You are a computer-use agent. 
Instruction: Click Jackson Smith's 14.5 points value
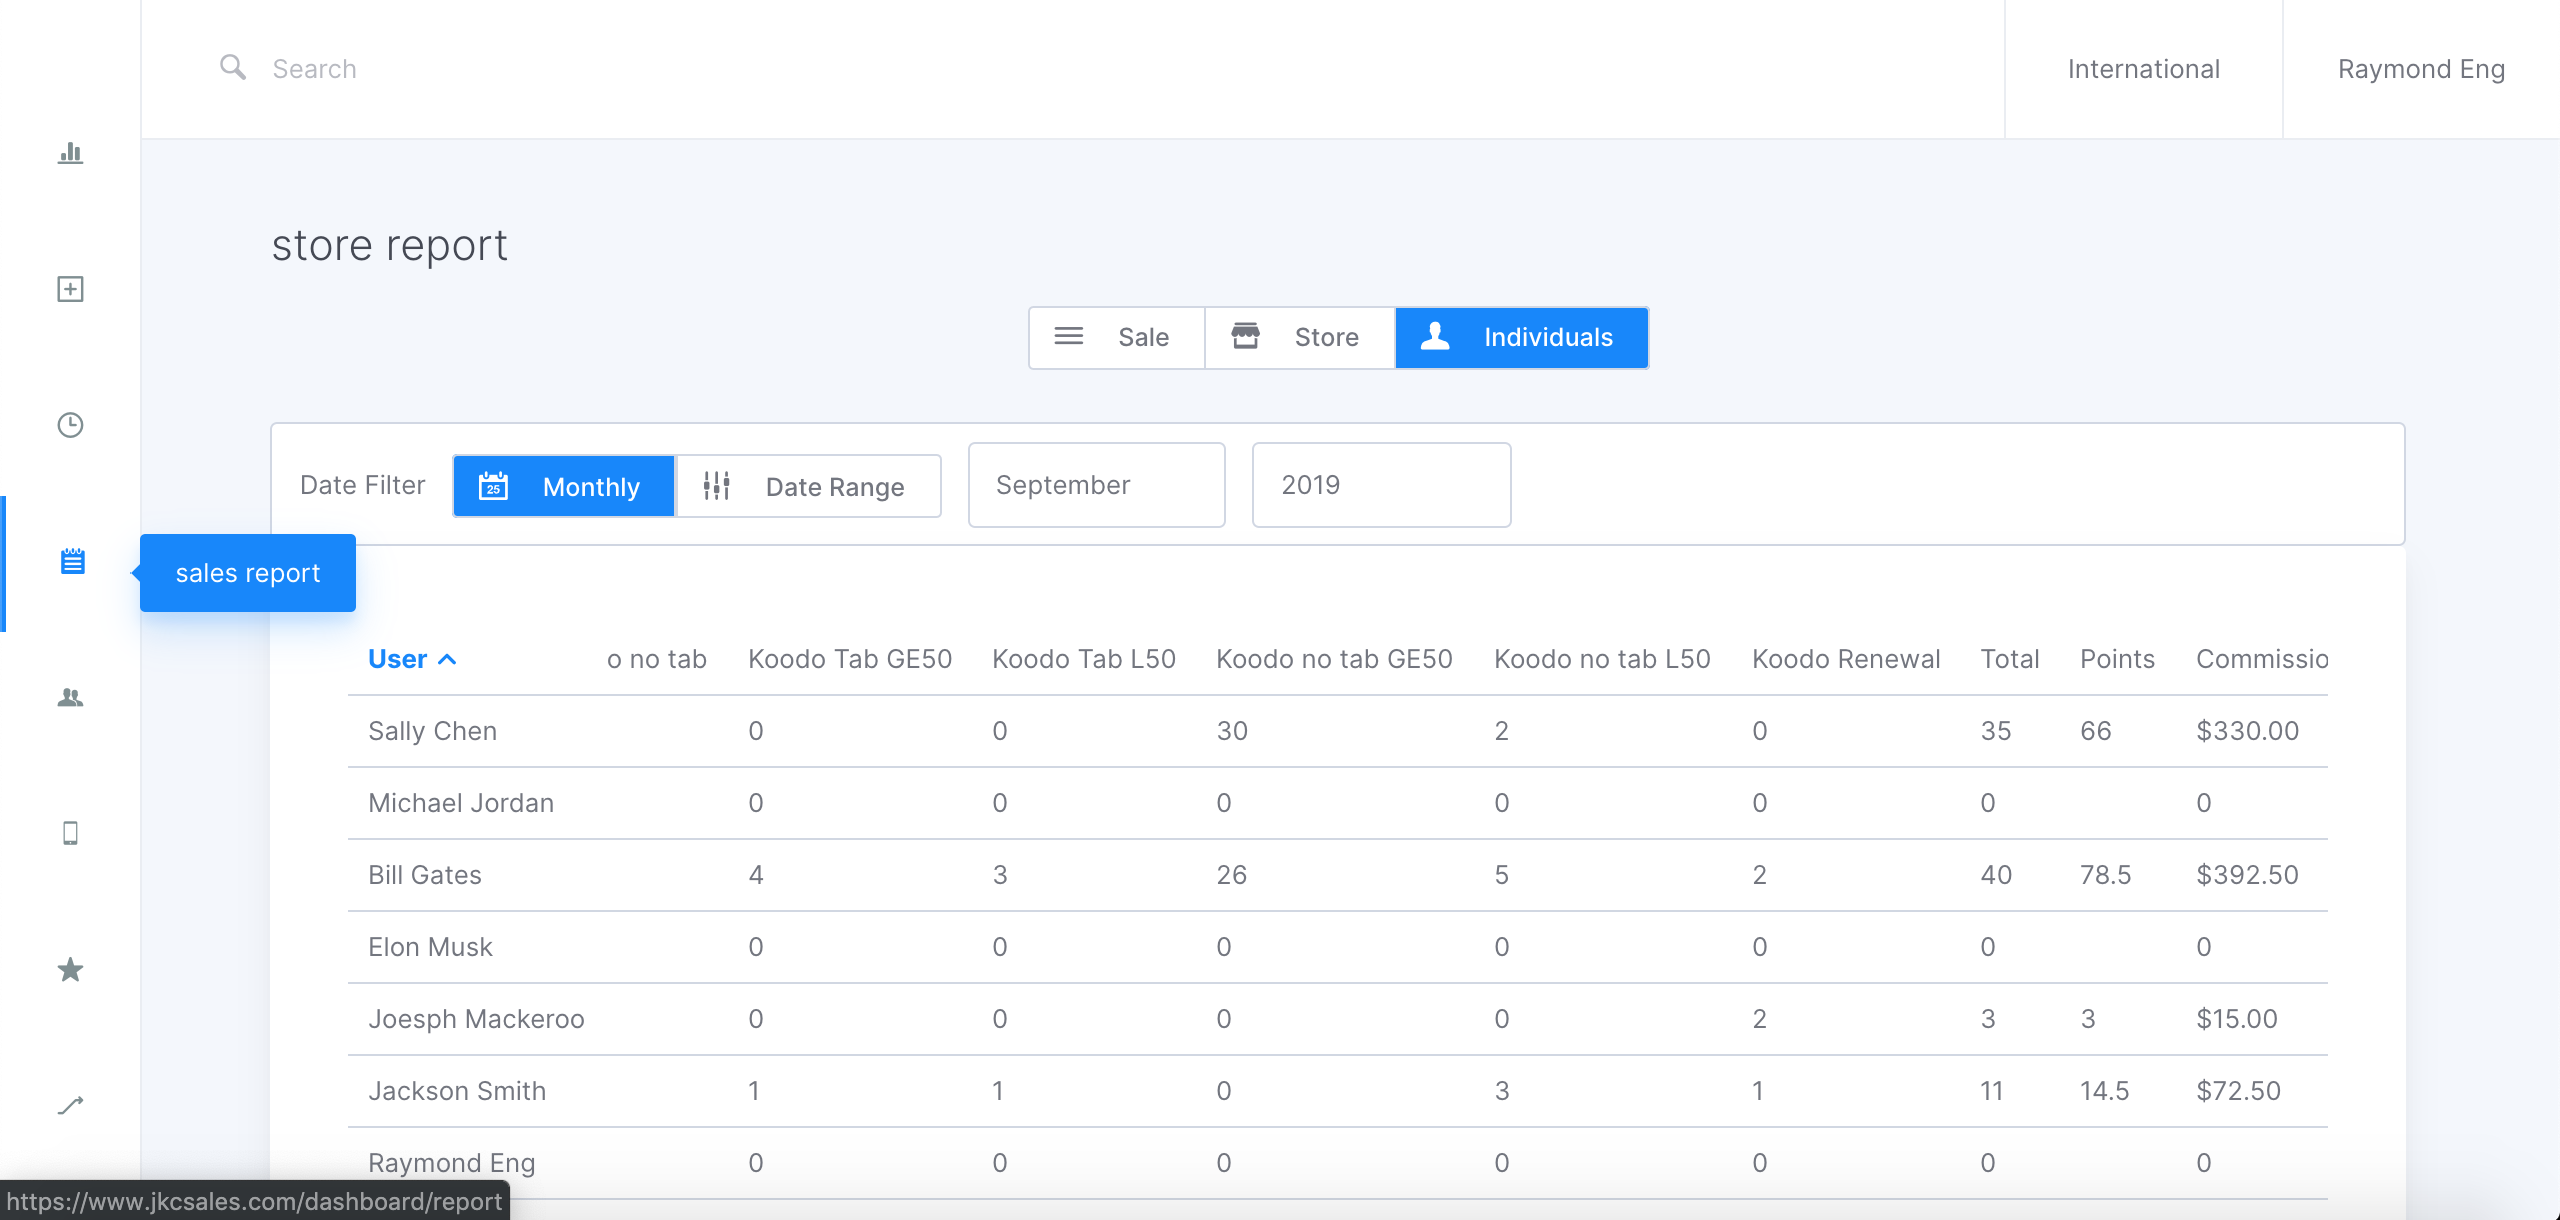(x=2105, y=1091)
